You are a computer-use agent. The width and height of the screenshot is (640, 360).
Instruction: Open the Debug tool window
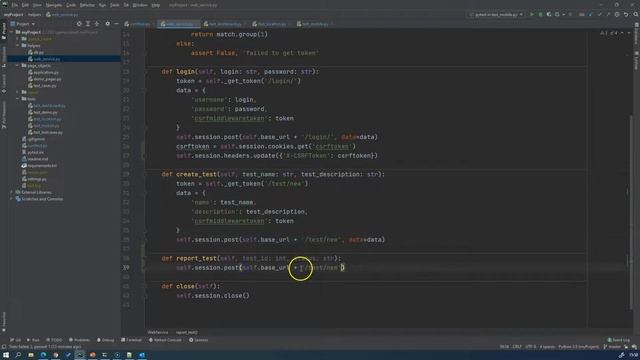106,340
